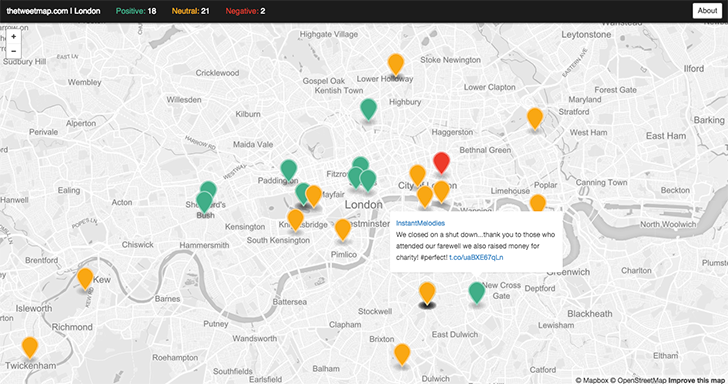Viewport: 728px width, 384px height.
Task: Select orange marker above Stockwell with dark shadow
Action: point(427,293)
